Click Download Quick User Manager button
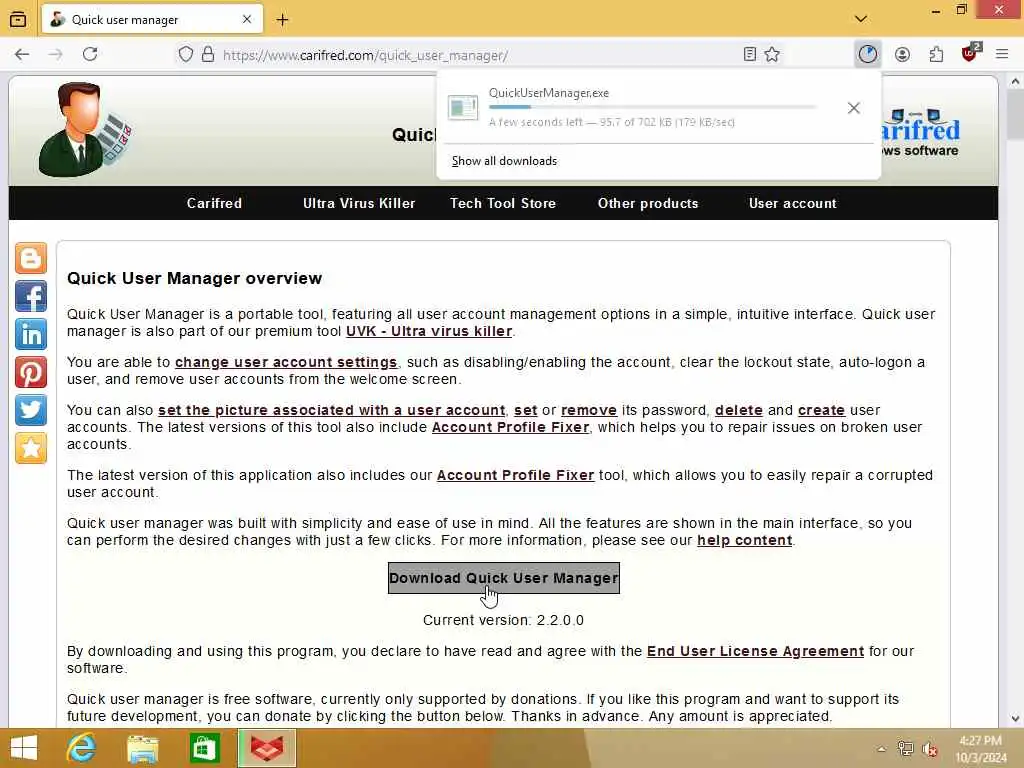 [x=504, y=578]
